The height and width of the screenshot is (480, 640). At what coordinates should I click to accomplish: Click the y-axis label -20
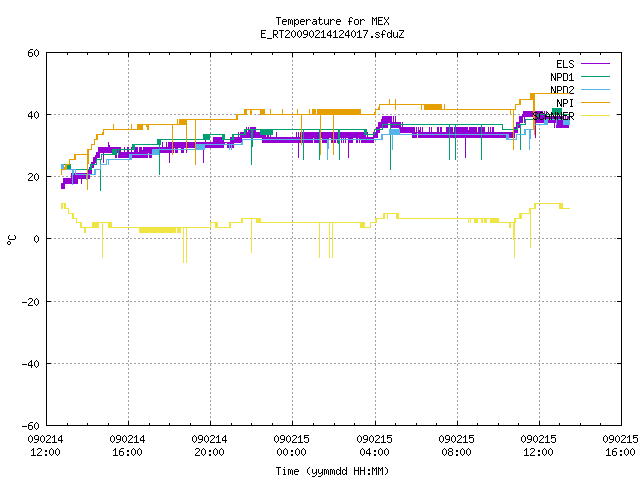click(31, 302)
